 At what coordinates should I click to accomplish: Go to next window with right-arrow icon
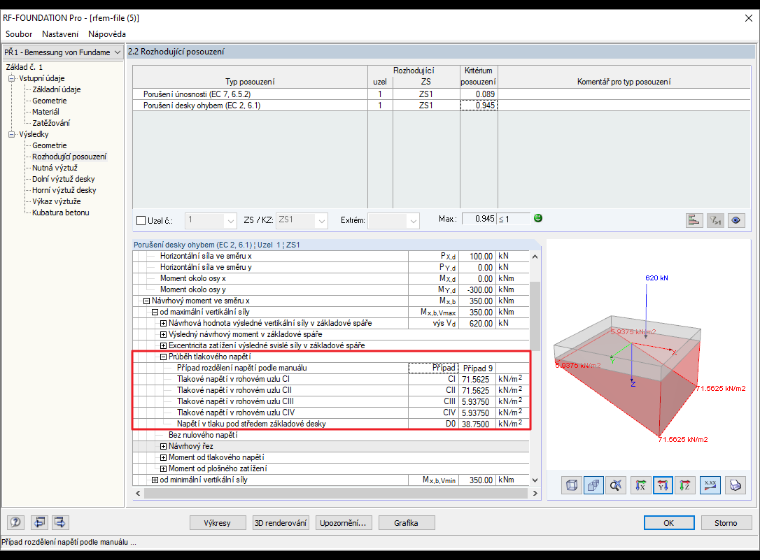click(x=60, y=522)
